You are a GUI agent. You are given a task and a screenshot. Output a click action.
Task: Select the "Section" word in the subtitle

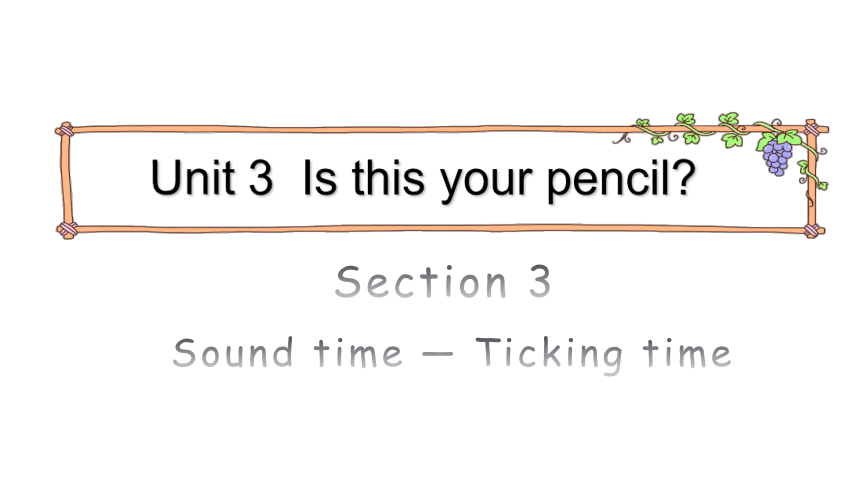[x=421, y=282]
